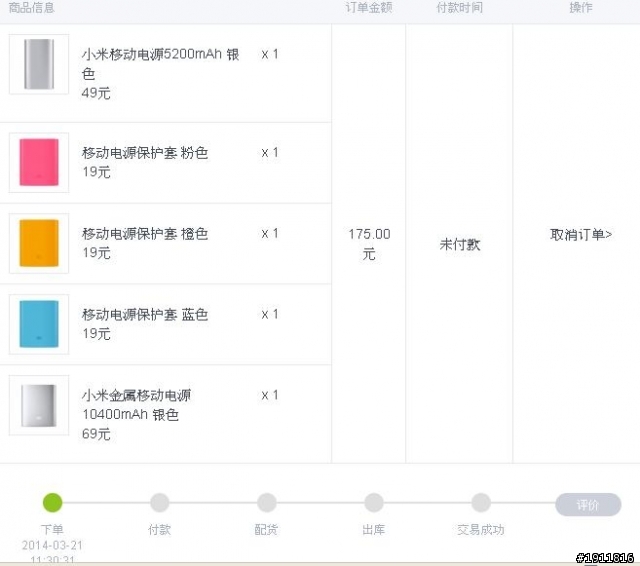This screenshot has width=640, height=566.
Task: Cancel the order via 取消订单 link
Action: 581,235
